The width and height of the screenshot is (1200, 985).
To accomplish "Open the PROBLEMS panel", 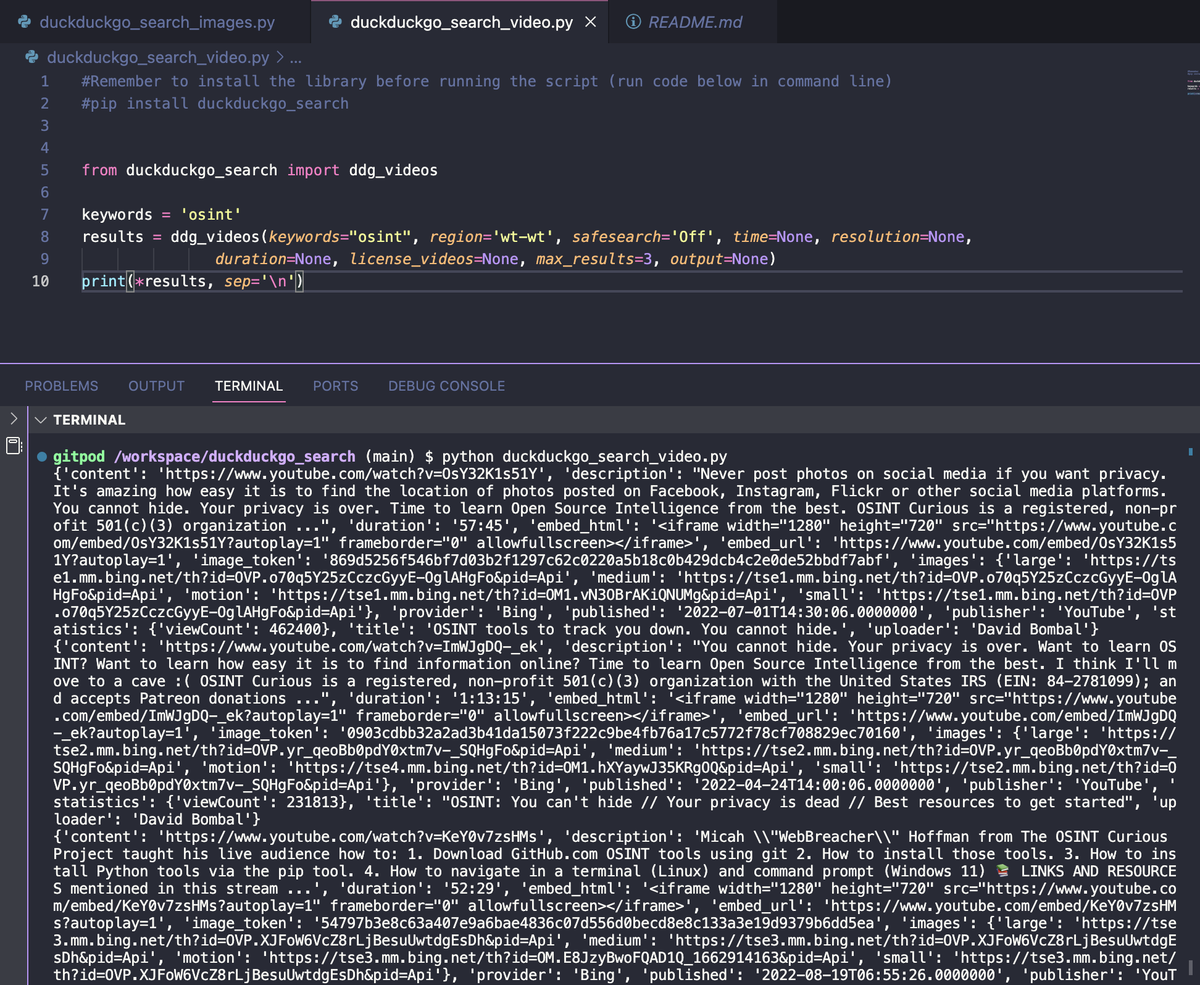I will point(61,386).
